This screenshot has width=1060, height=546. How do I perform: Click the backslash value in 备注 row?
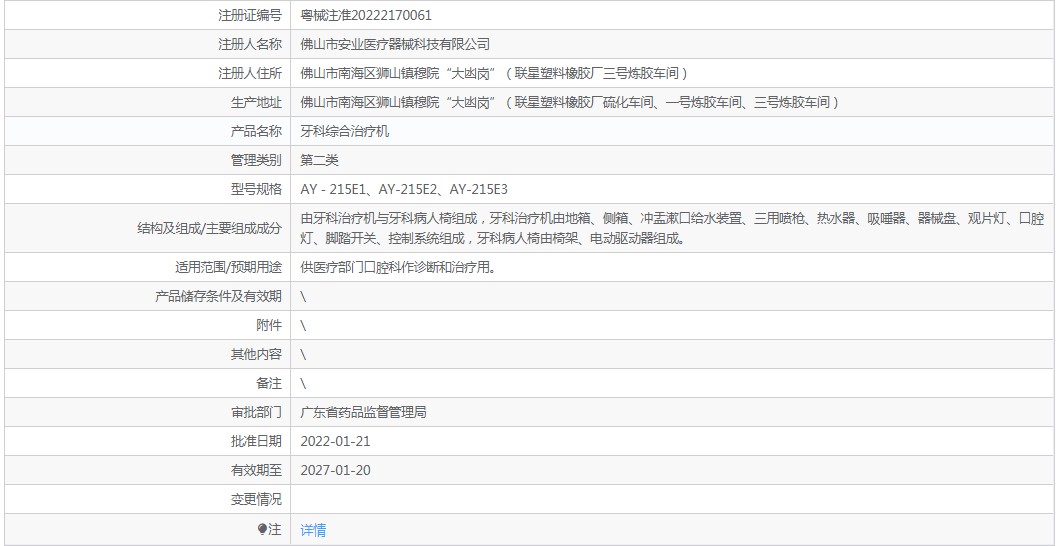pos(304,383)
